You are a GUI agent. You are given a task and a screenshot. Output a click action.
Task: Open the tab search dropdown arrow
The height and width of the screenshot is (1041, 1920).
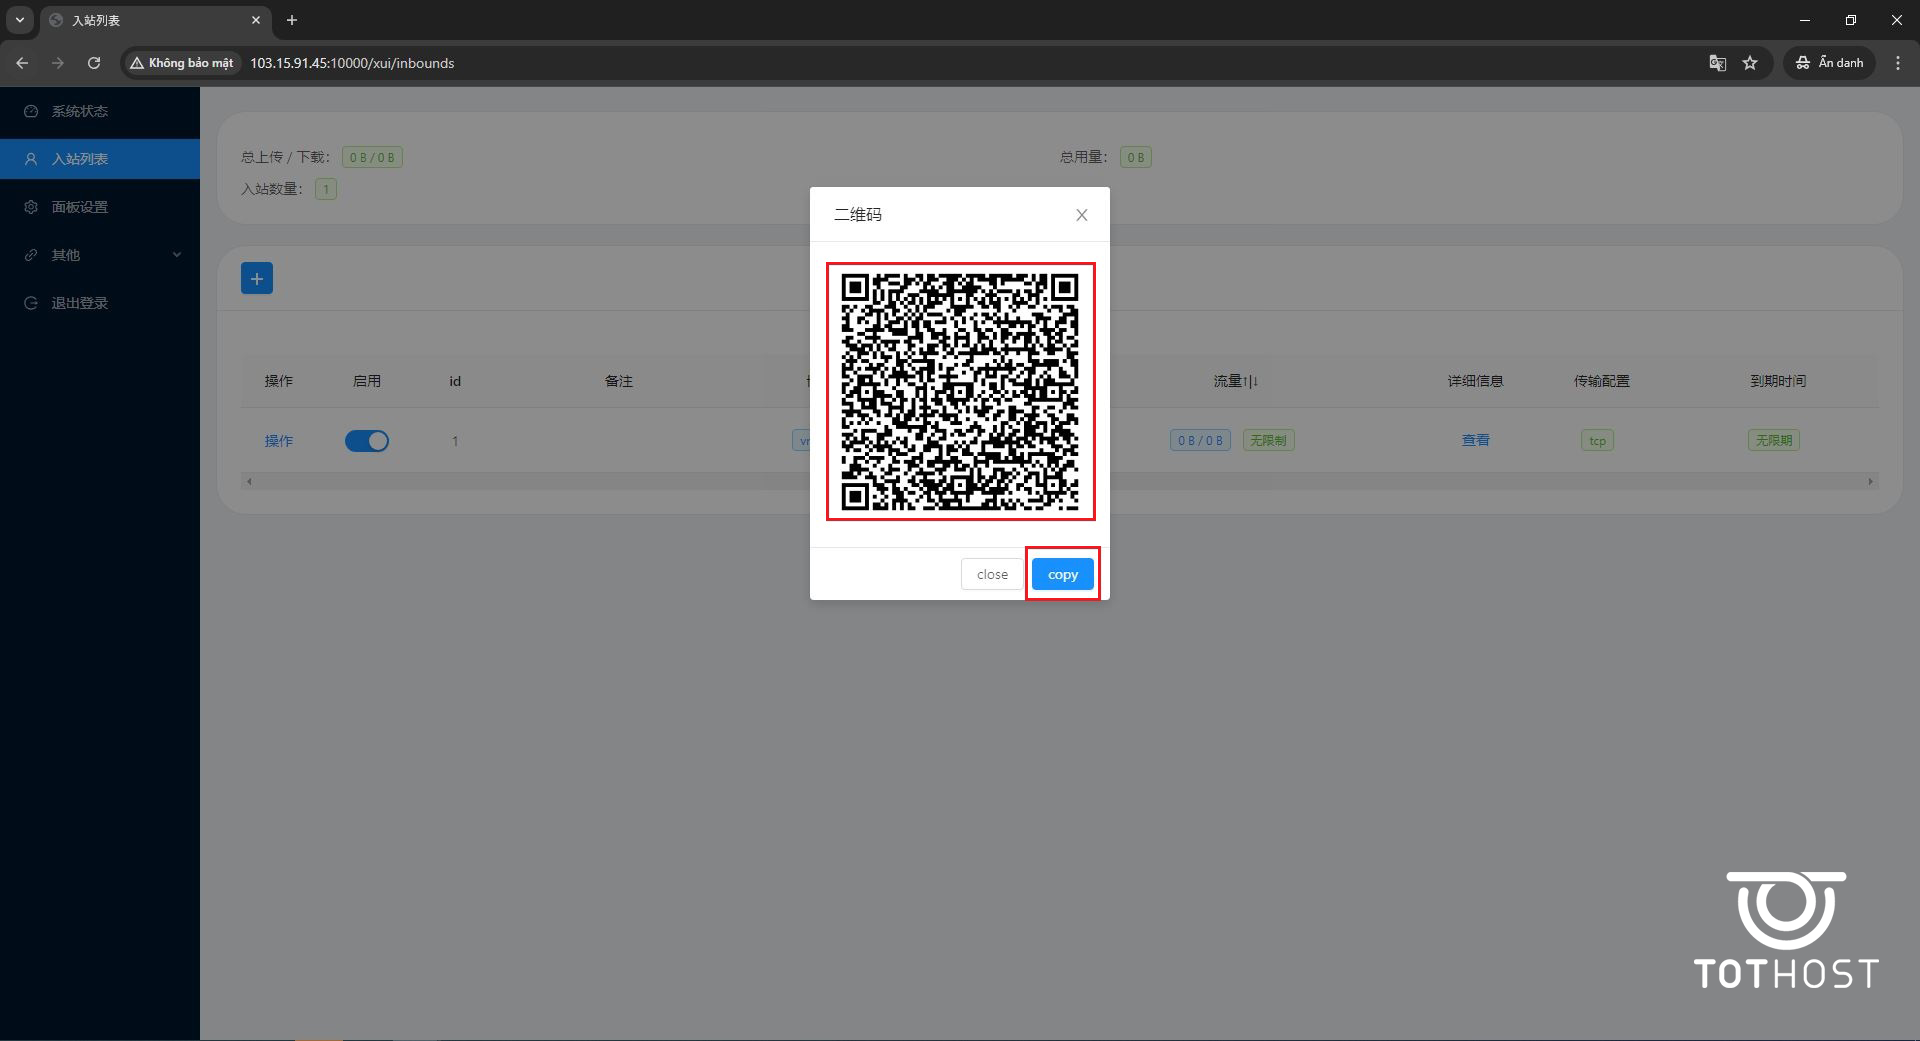(x=19, y=20)
